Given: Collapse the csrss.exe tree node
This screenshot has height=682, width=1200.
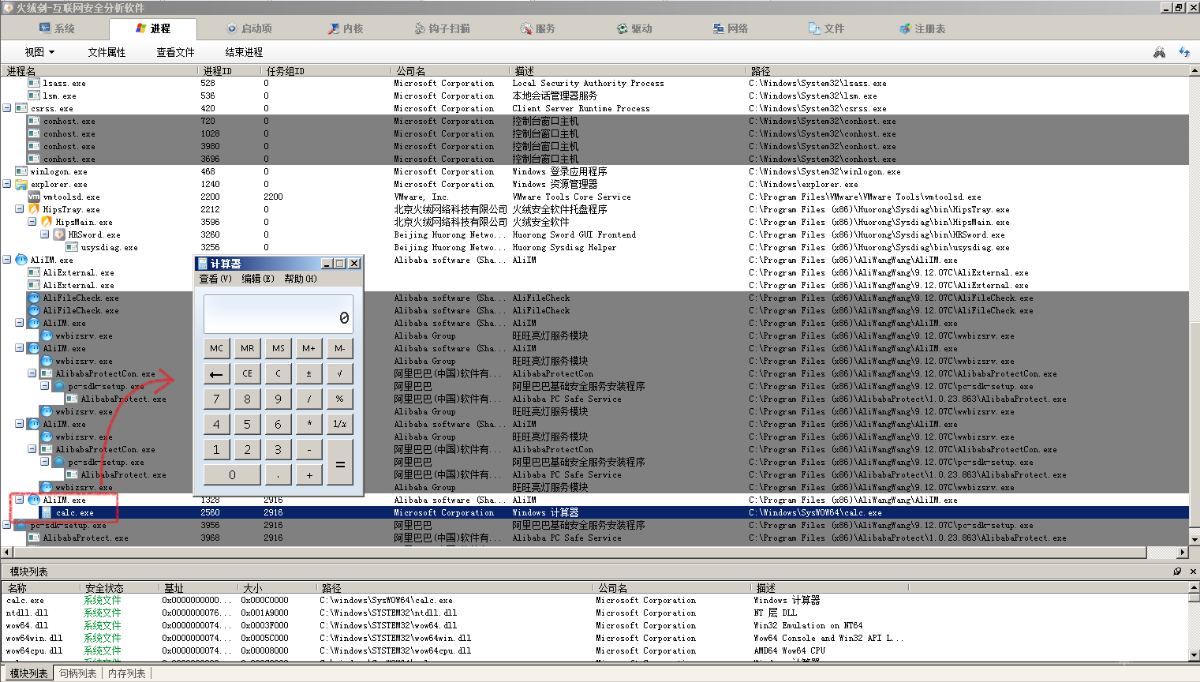Looking at the screenshot, I should coord(7,108).
